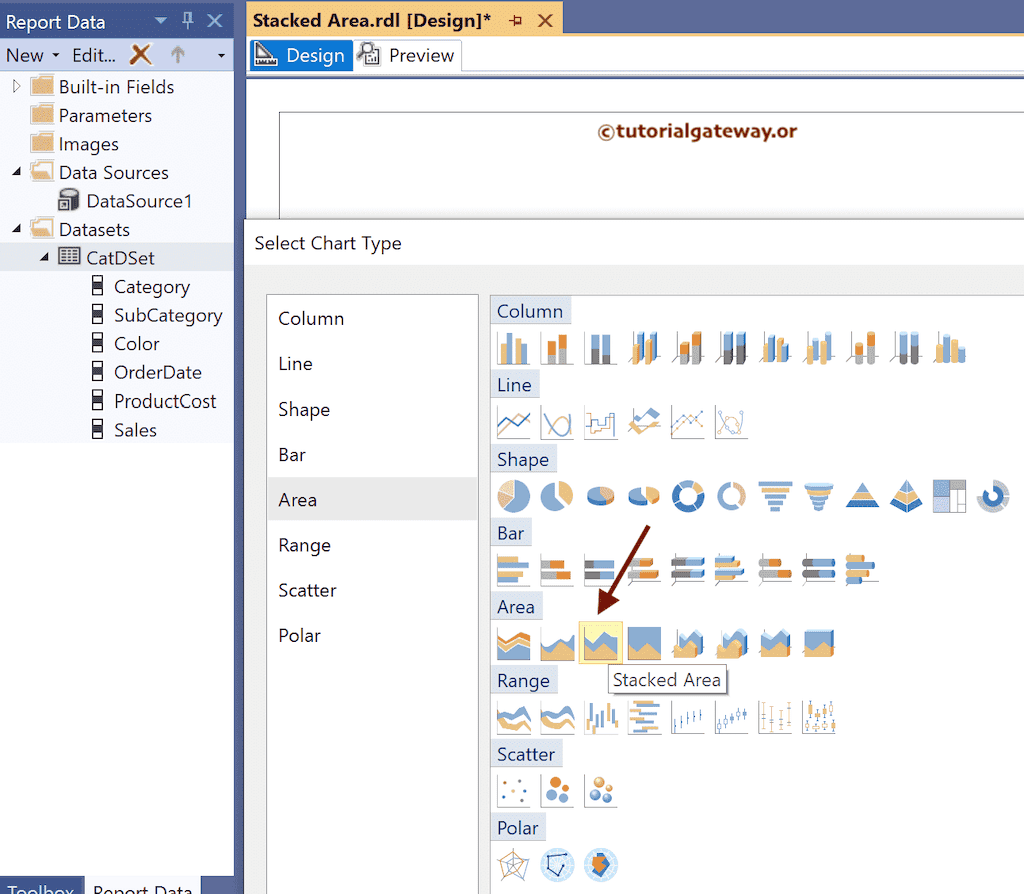The height and width of the screenshot is (894, 1024).
Task: Select the basic Bar chart icon
Action: click(x=513, y=569)
